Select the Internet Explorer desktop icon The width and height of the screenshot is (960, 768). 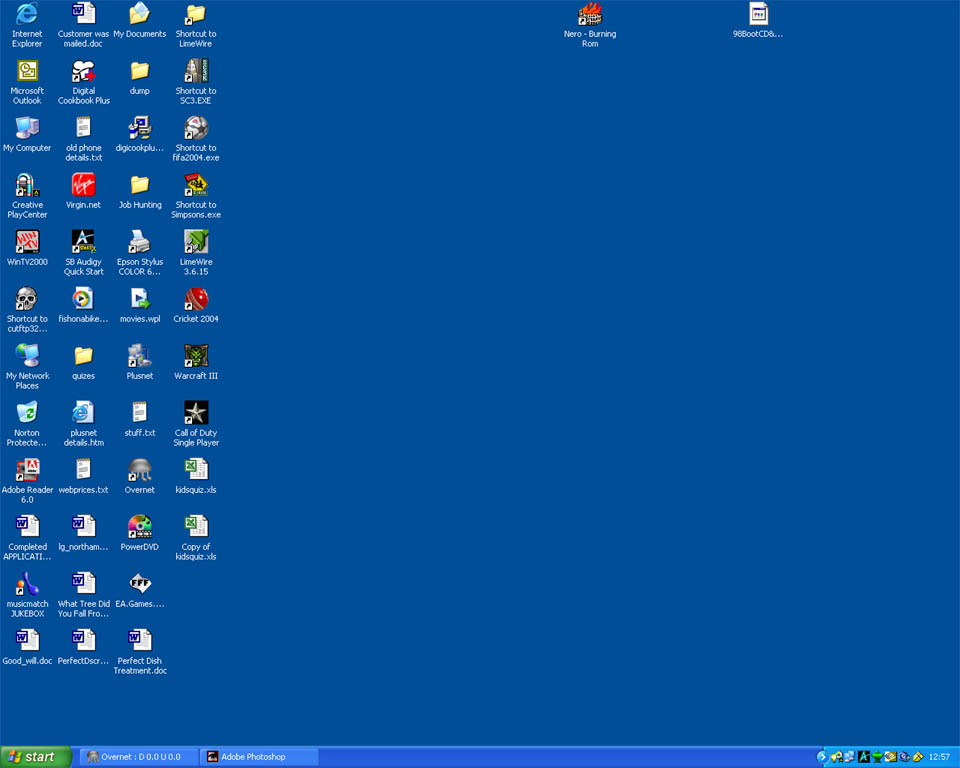tap(27, 14)
